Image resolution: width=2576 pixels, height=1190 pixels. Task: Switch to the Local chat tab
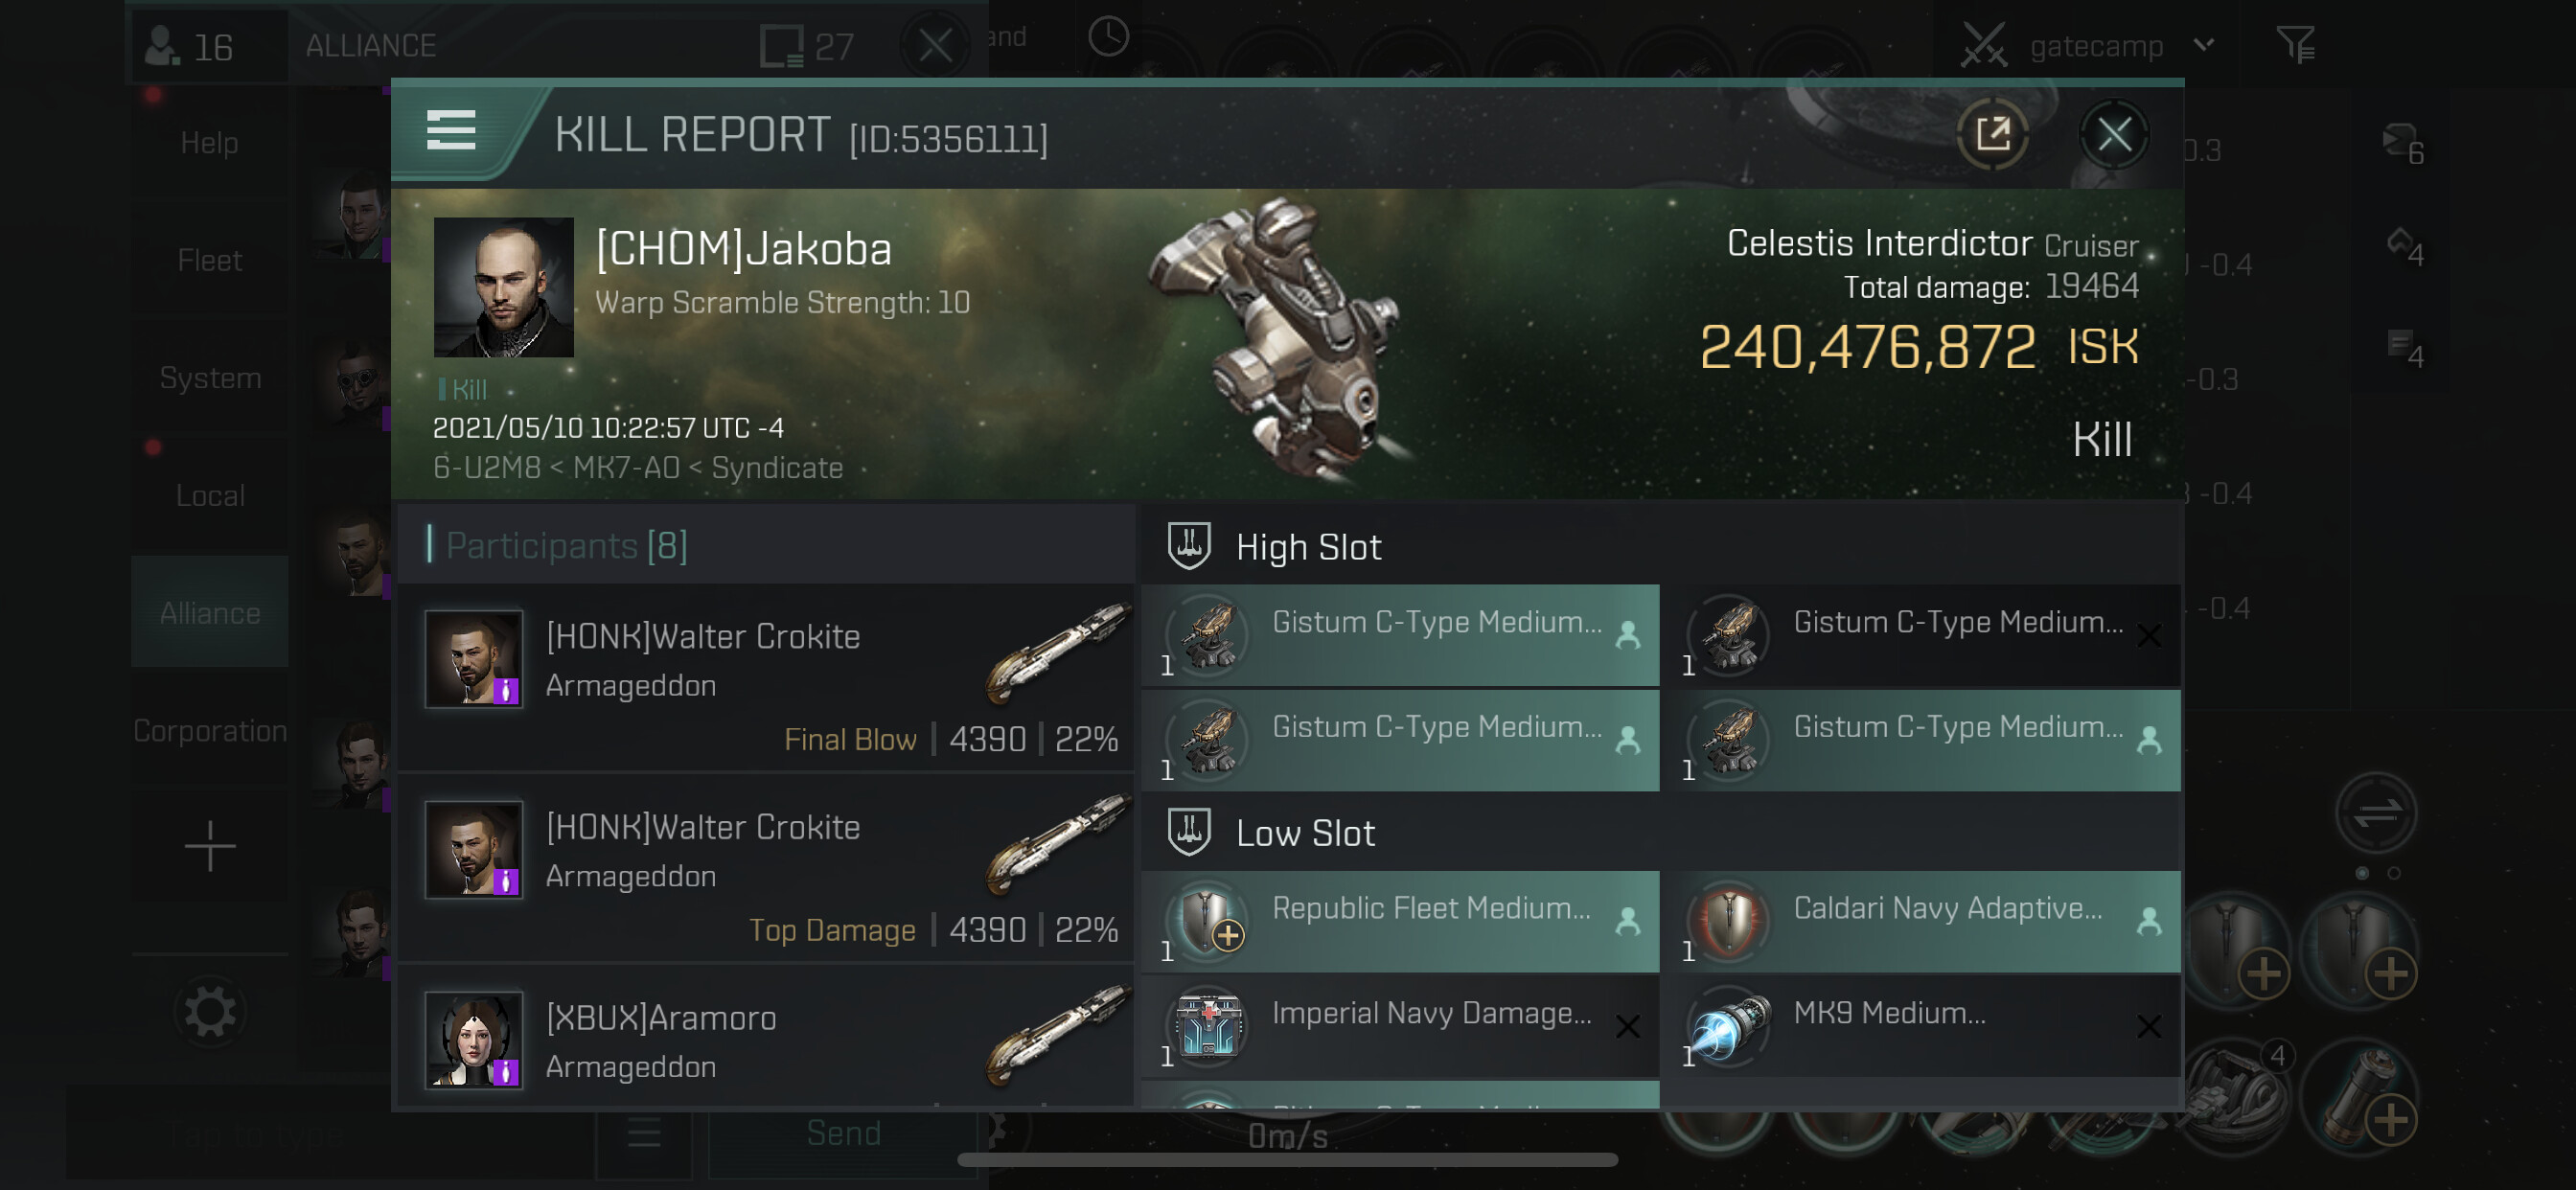(209, 495)
